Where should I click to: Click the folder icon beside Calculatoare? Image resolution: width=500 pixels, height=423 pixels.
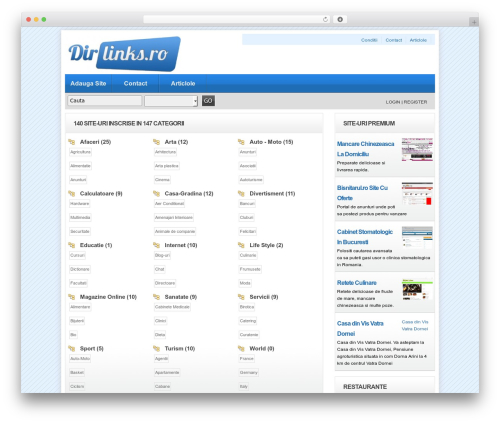[72, 194]
